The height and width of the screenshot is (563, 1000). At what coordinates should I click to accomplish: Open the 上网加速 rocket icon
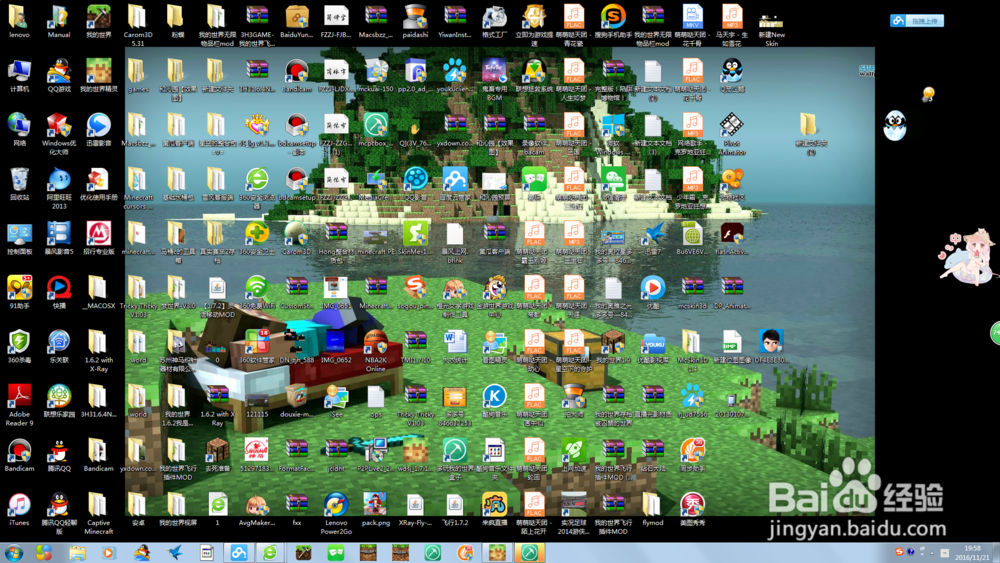[573, 451]
